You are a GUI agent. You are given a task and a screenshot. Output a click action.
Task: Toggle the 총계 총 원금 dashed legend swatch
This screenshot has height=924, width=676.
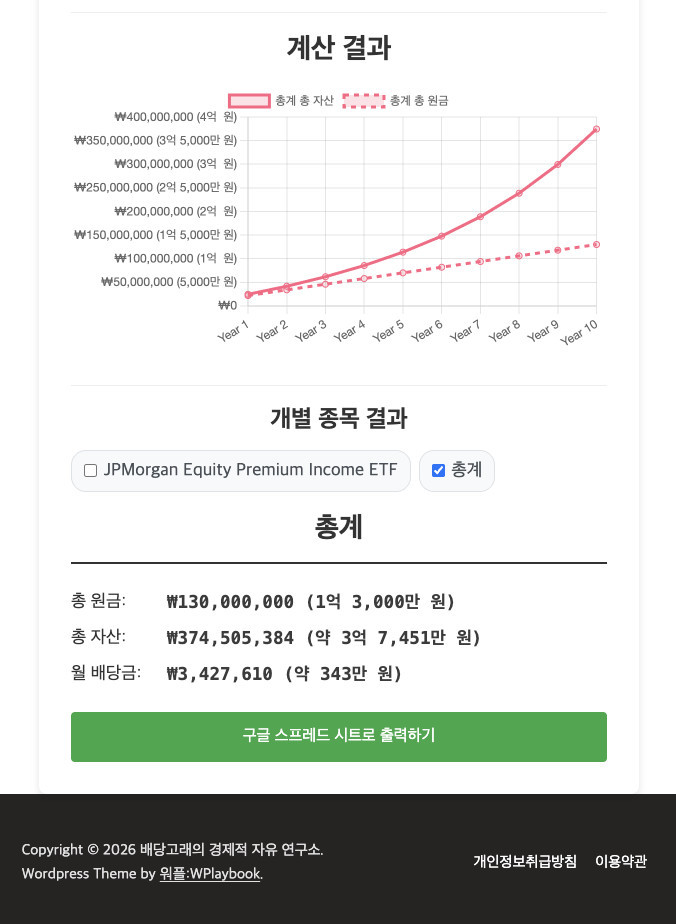pos(363,101)
